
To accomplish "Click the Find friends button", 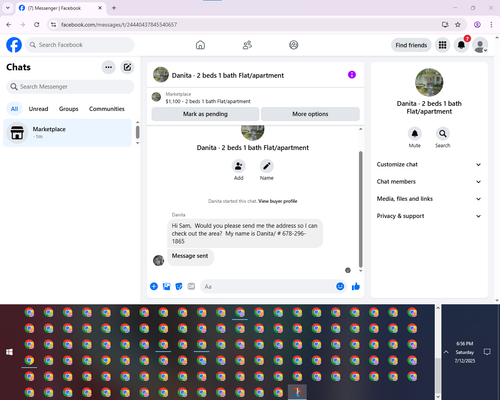I will click(411, 45).
